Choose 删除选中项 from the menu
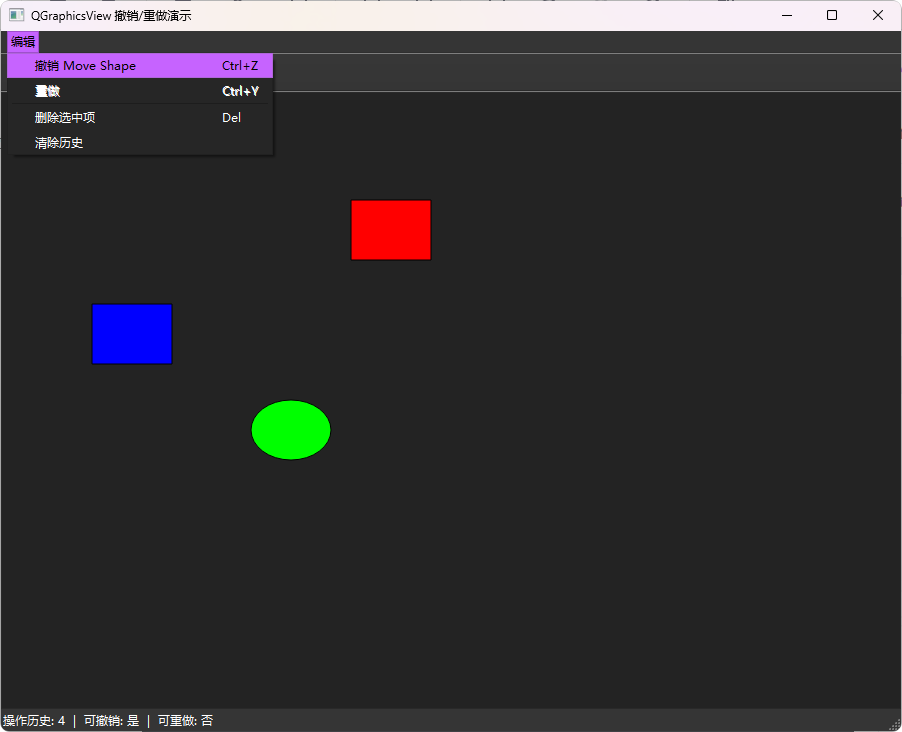This screenshot has height=732, width=902. click(140, 117)
